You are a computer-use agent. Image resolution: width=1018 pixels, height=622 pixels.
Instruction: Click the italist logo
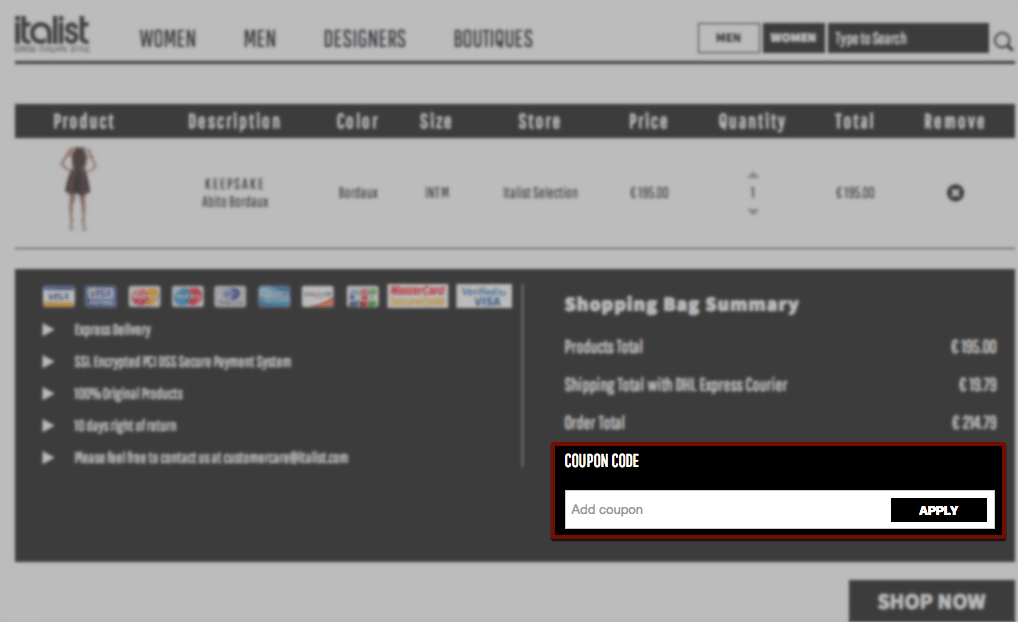pyautogui.click(x=52, y=33)
